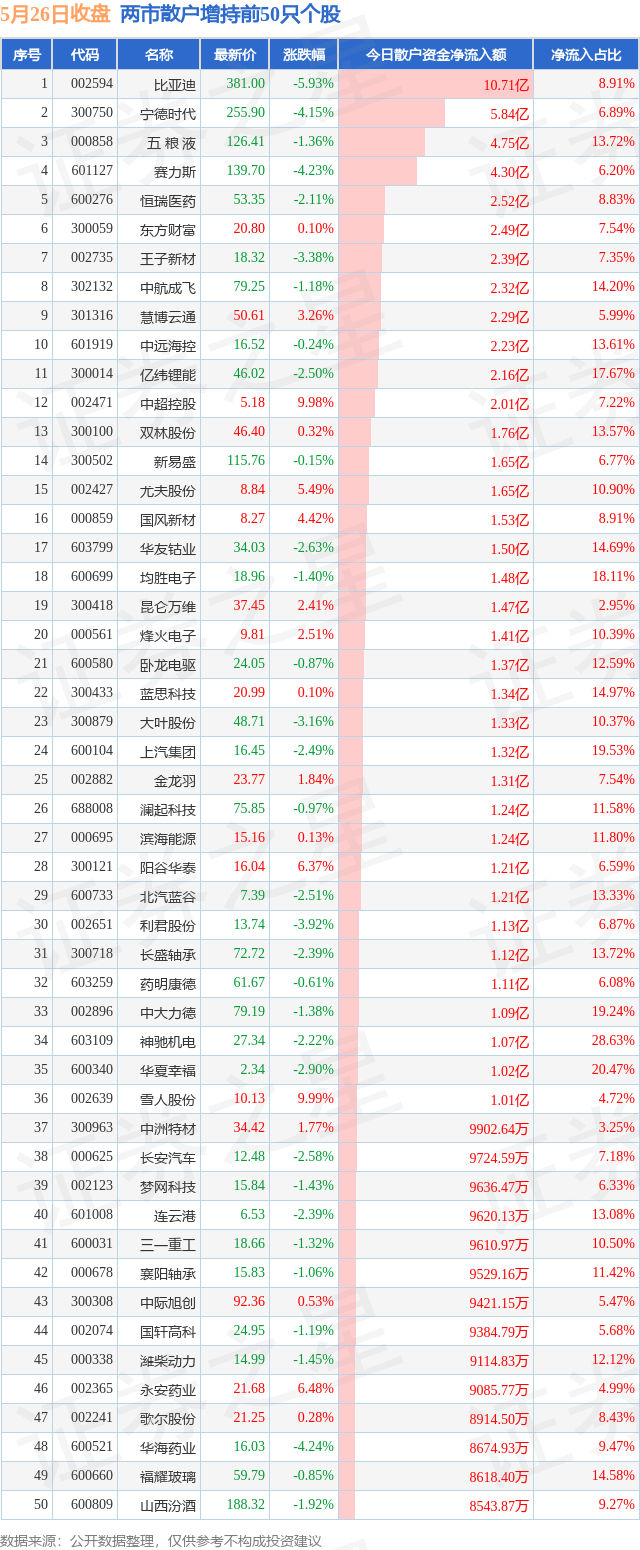Select stock name 长安汽车
This screenshot has height=1550, width=640.
[x=168, y=1158]
